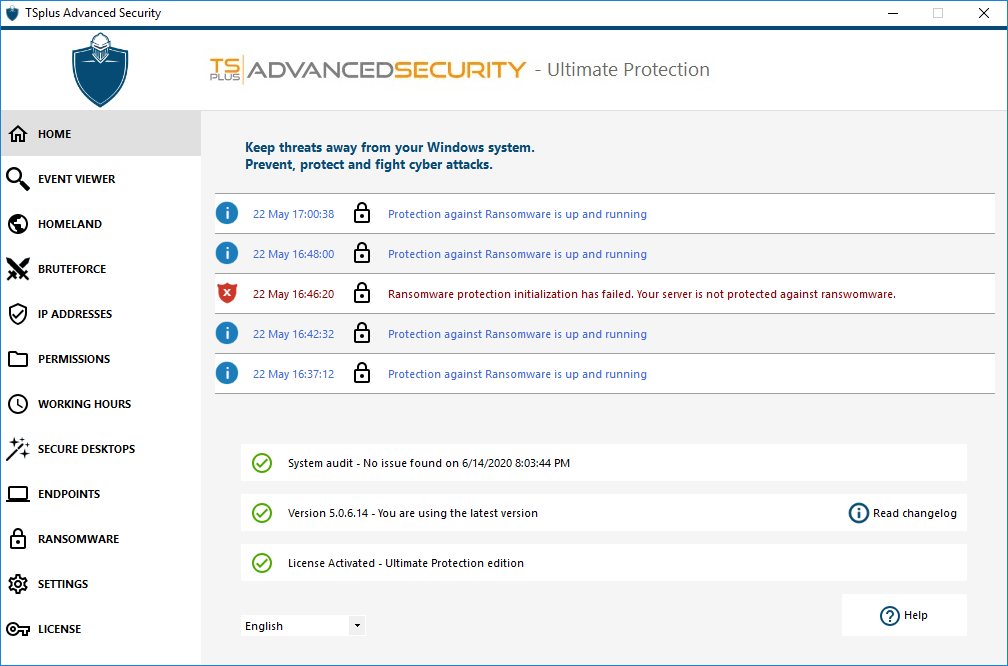
Task: Open WORKING HOURS section
Action: (101, 404)
